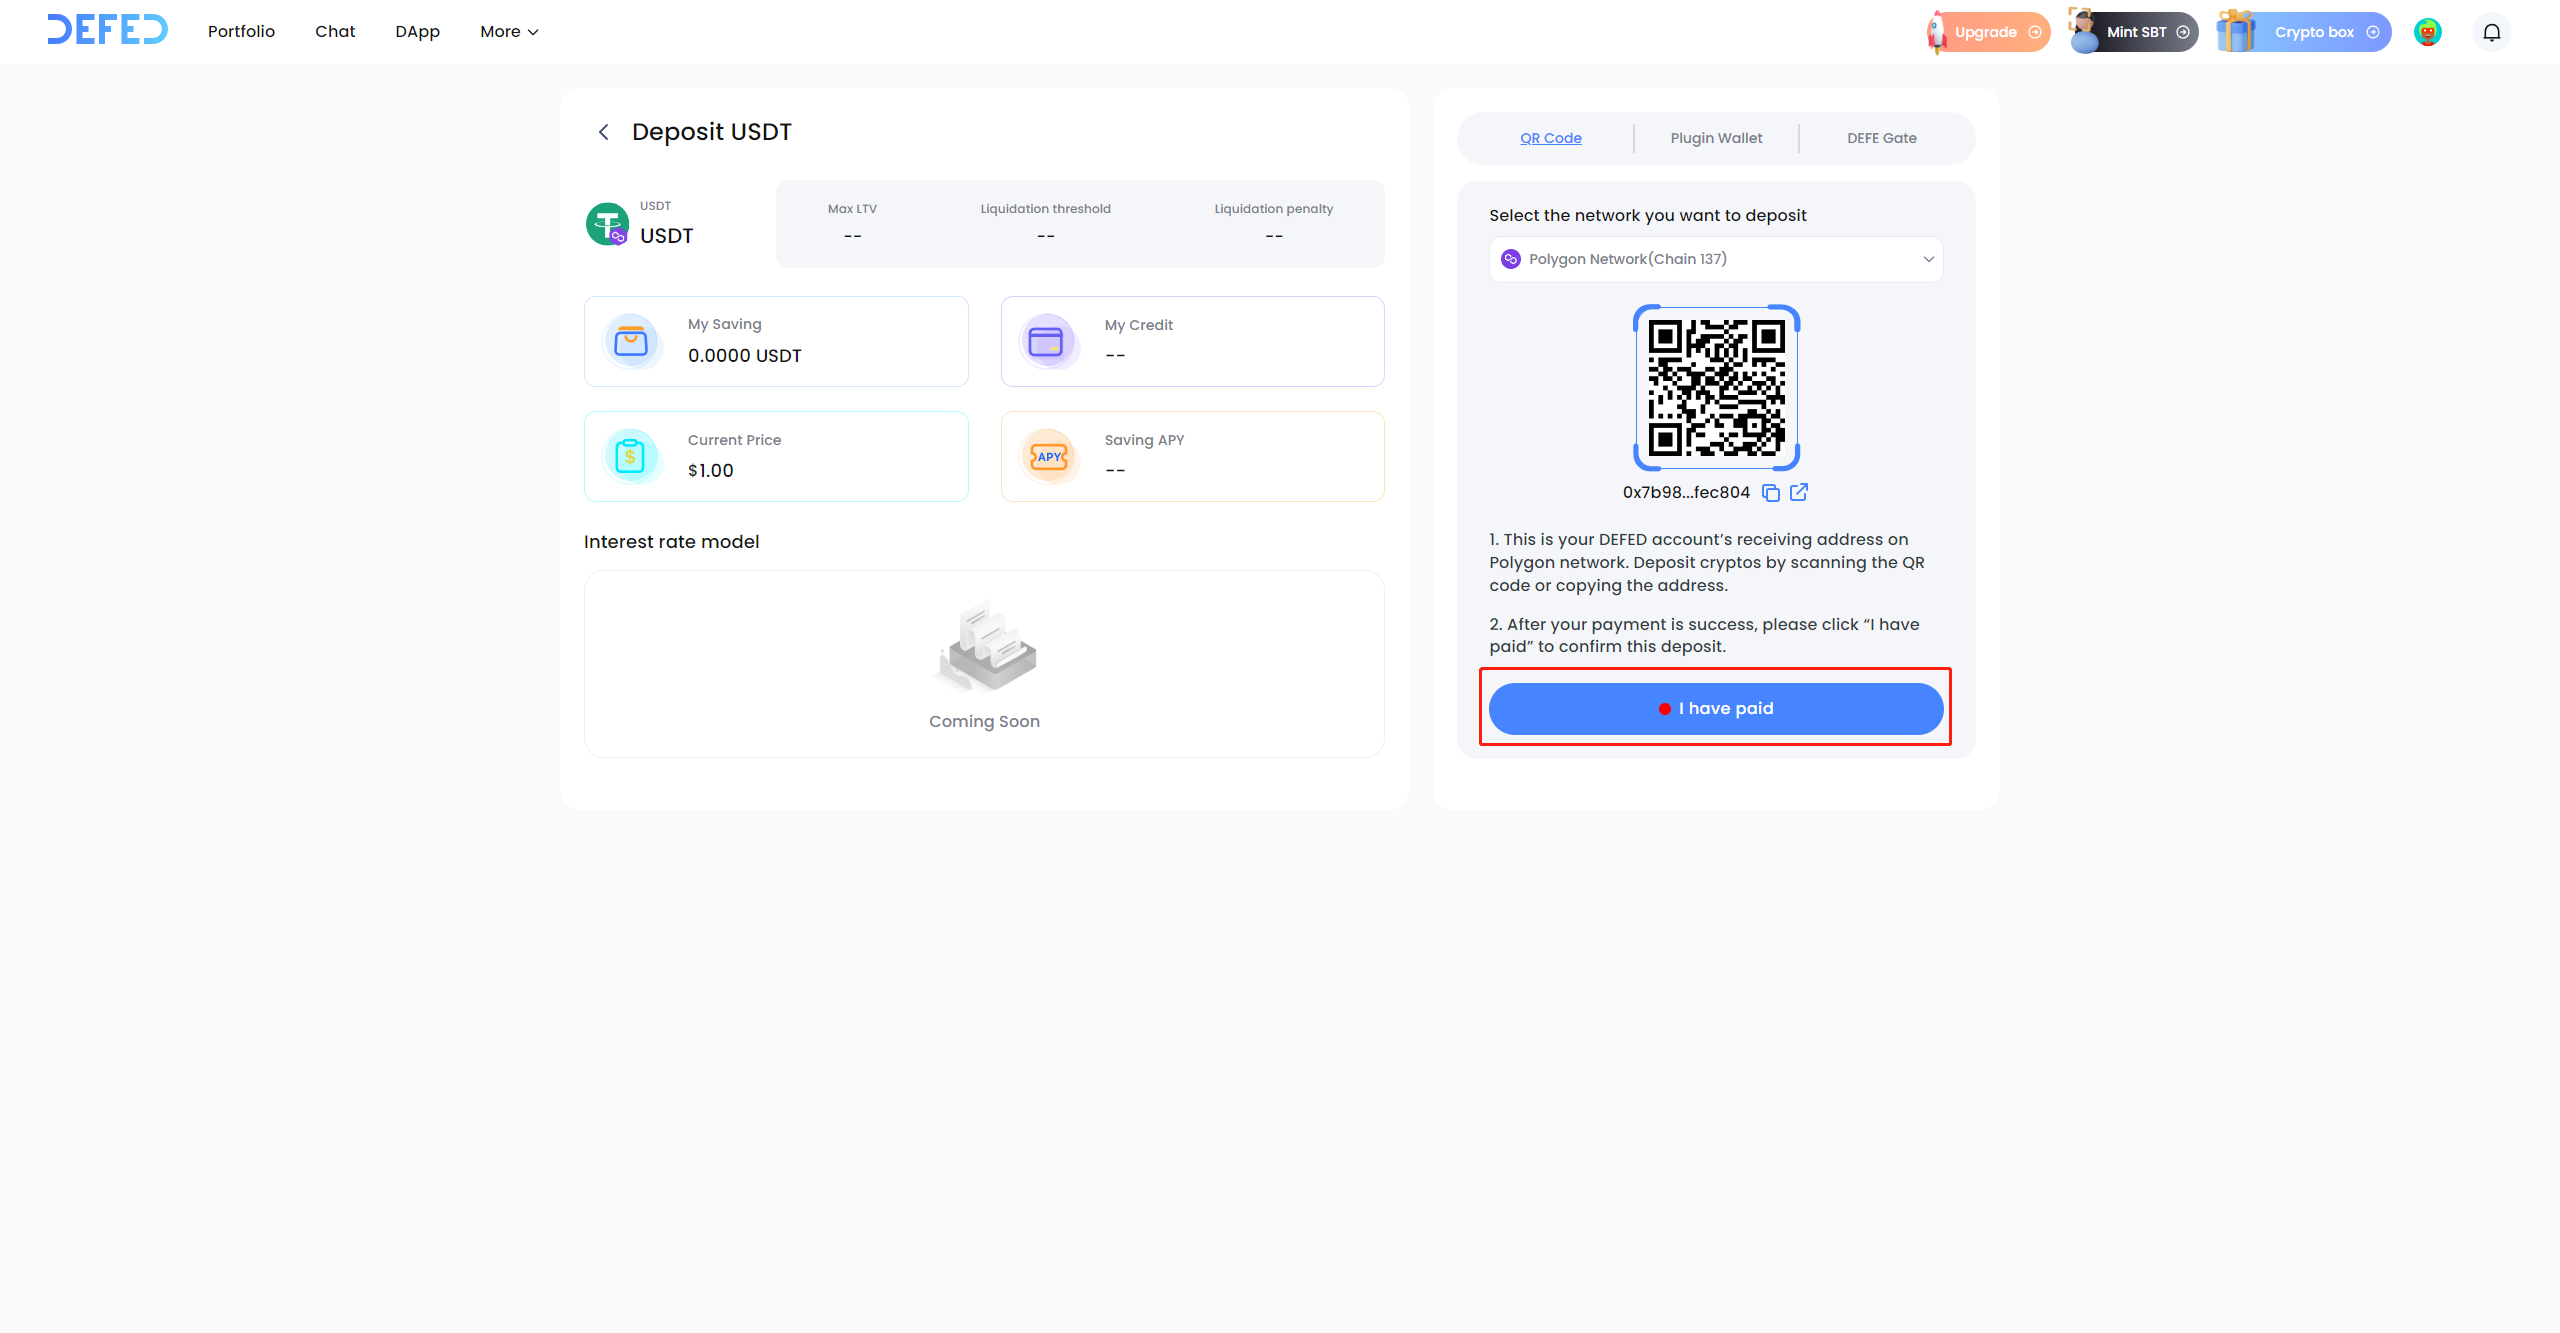The width and height of the screenshot is (2560, 1333).
Task: Click the deposit QR code image
Action: 1716,387
